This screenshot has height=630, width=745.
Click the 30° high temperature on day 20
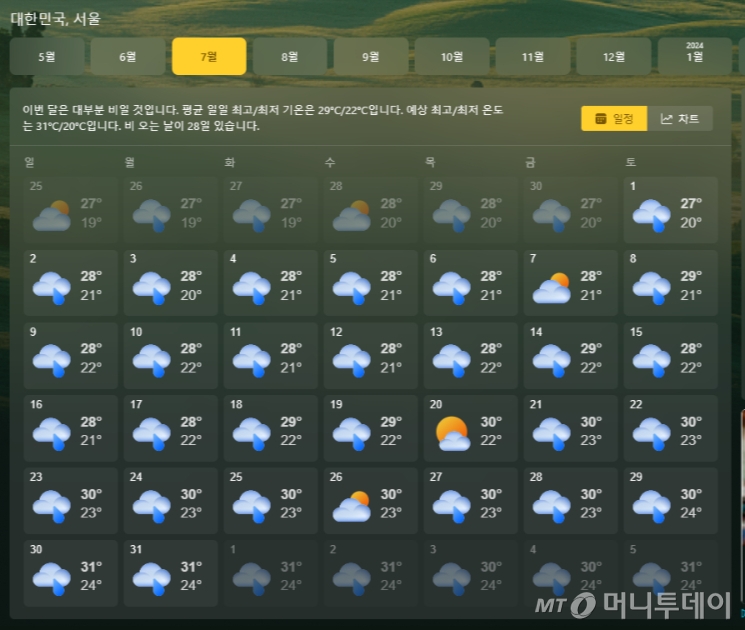pos(491,422)
